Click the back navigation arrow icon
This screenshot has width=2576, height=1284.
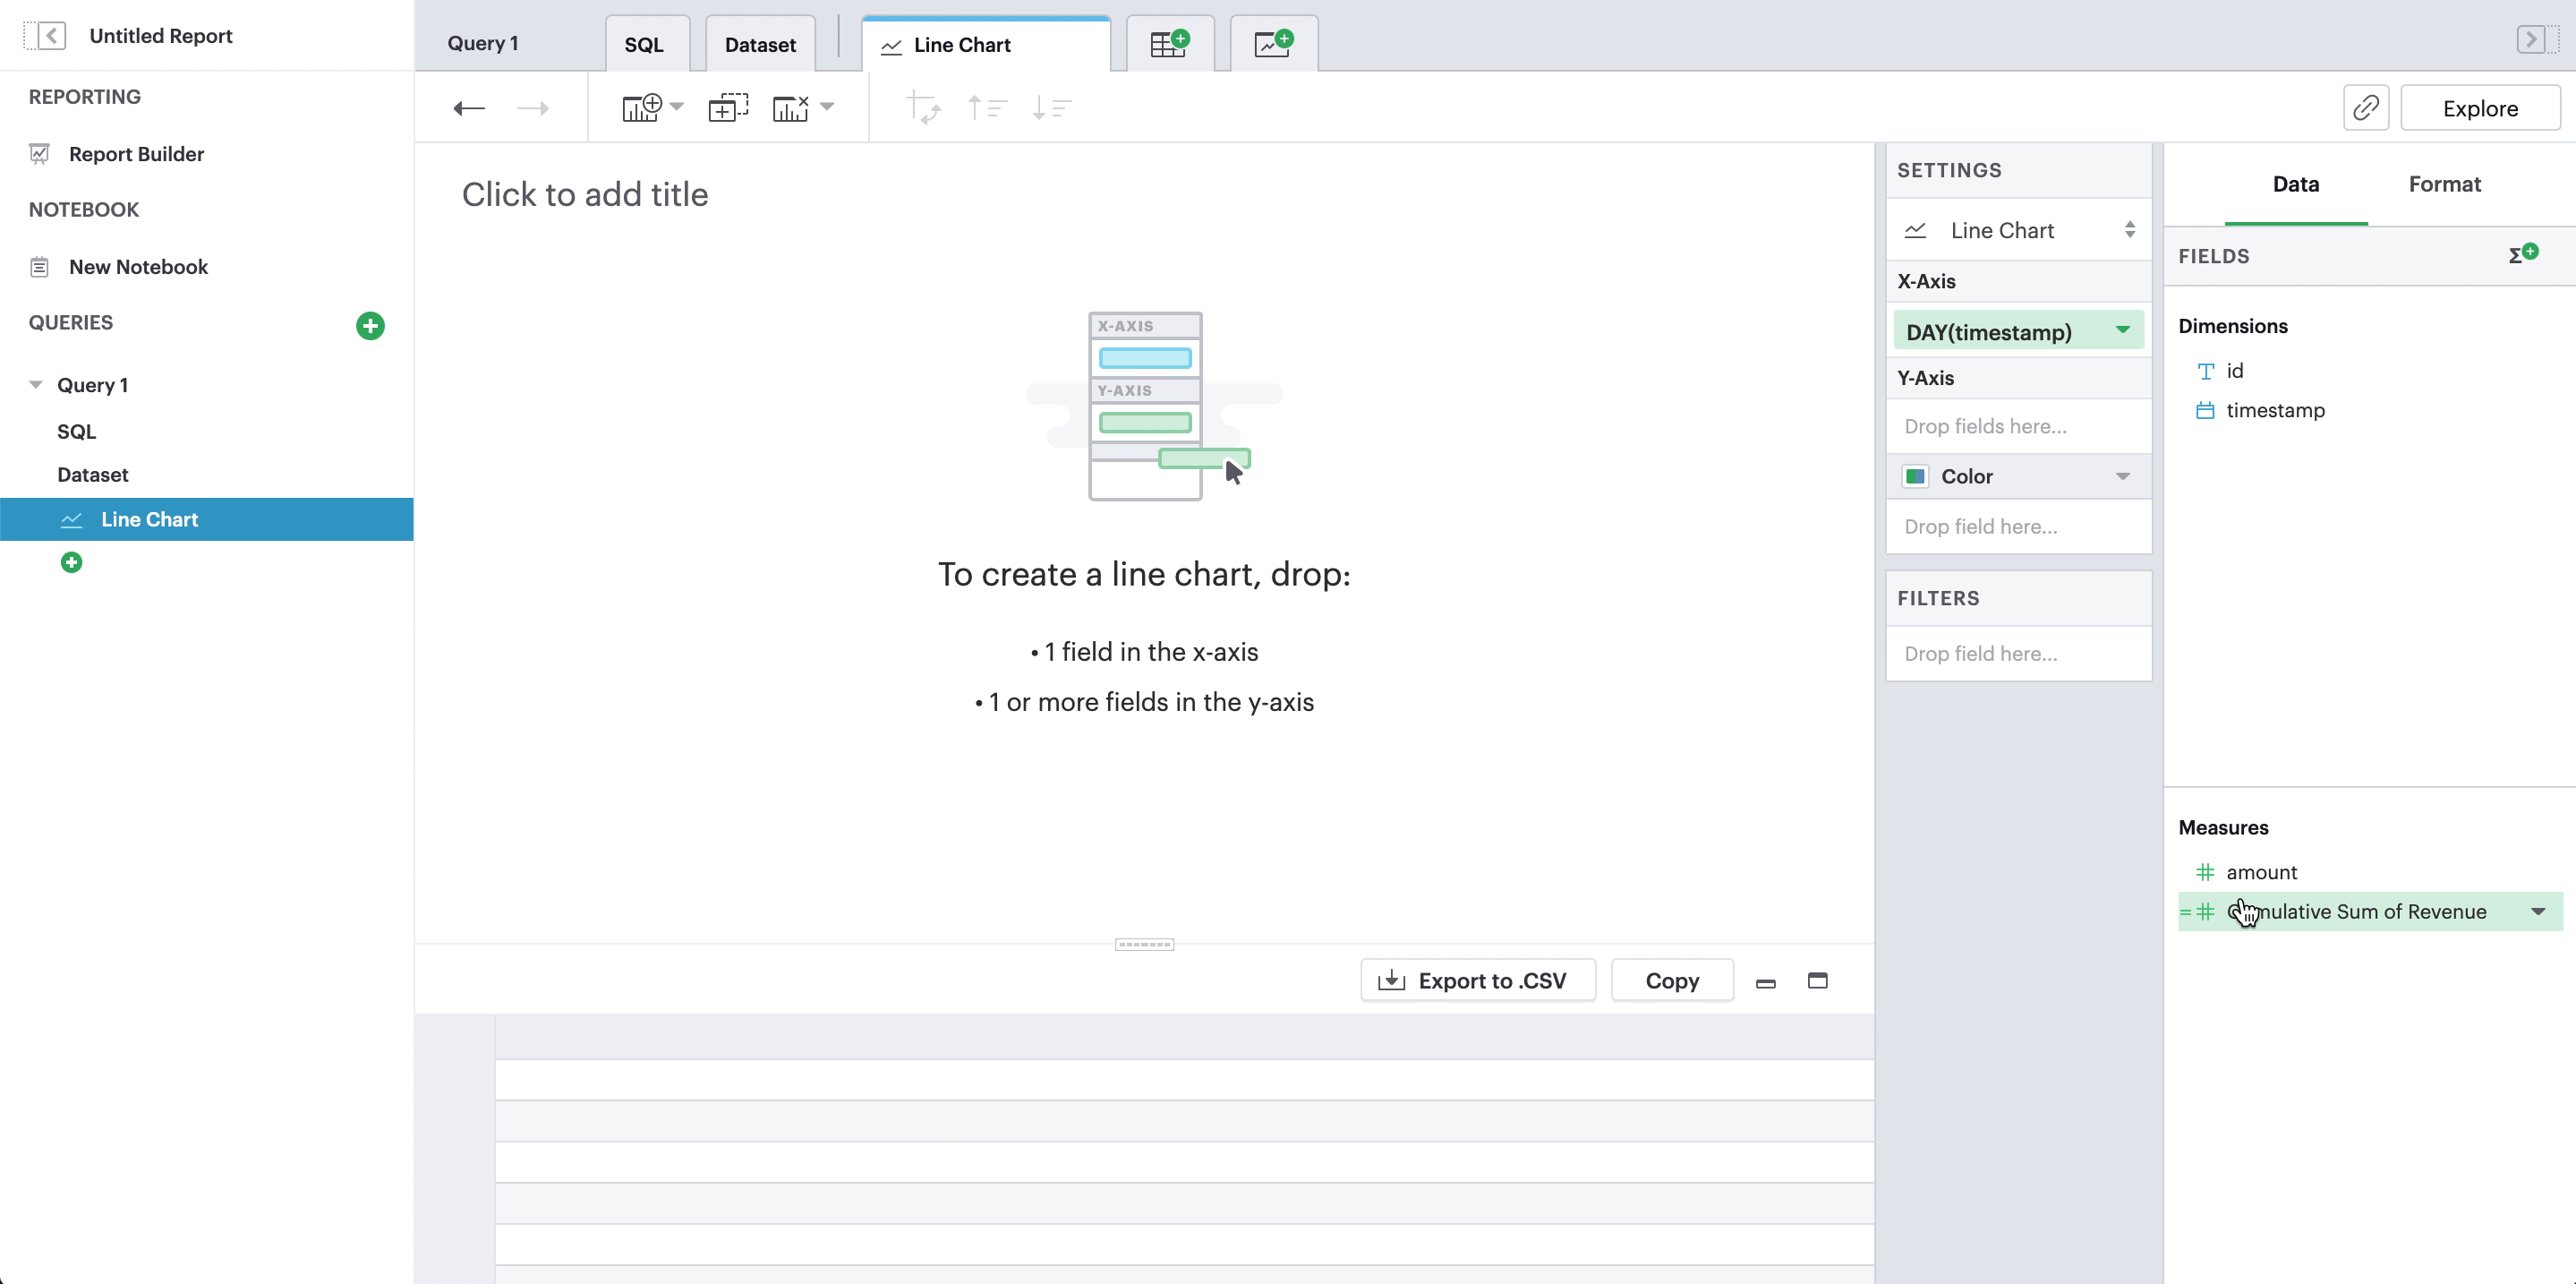(x=470, y=107)
